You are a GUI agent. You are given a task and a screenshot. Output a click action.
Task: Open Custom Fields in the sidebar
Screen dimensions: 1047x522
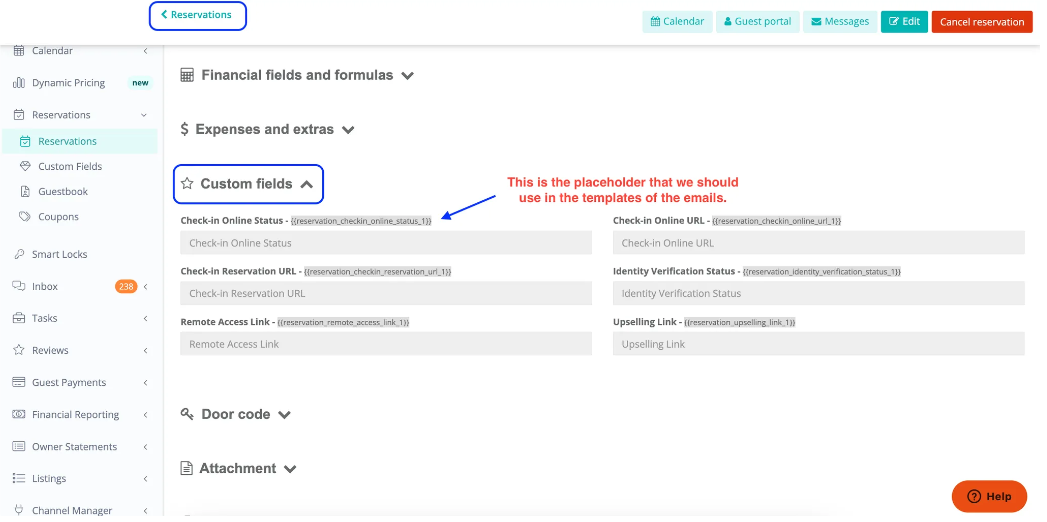pos(70,167)
